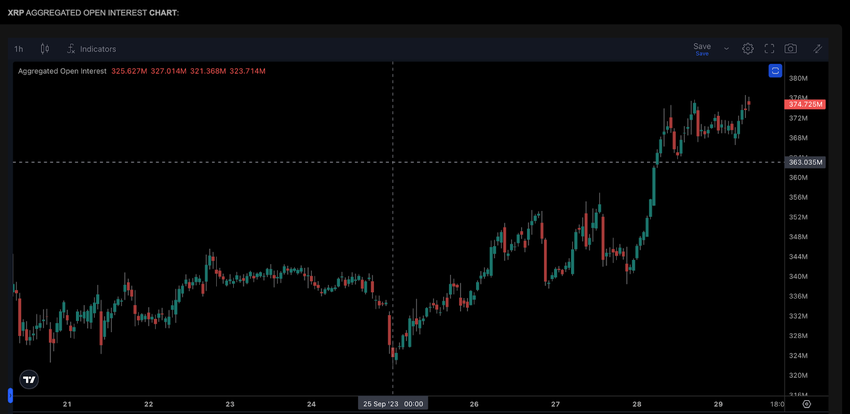Click the 380M price axis label
The height and width of the screenshot is (414, 850).
tap(798, 78)
